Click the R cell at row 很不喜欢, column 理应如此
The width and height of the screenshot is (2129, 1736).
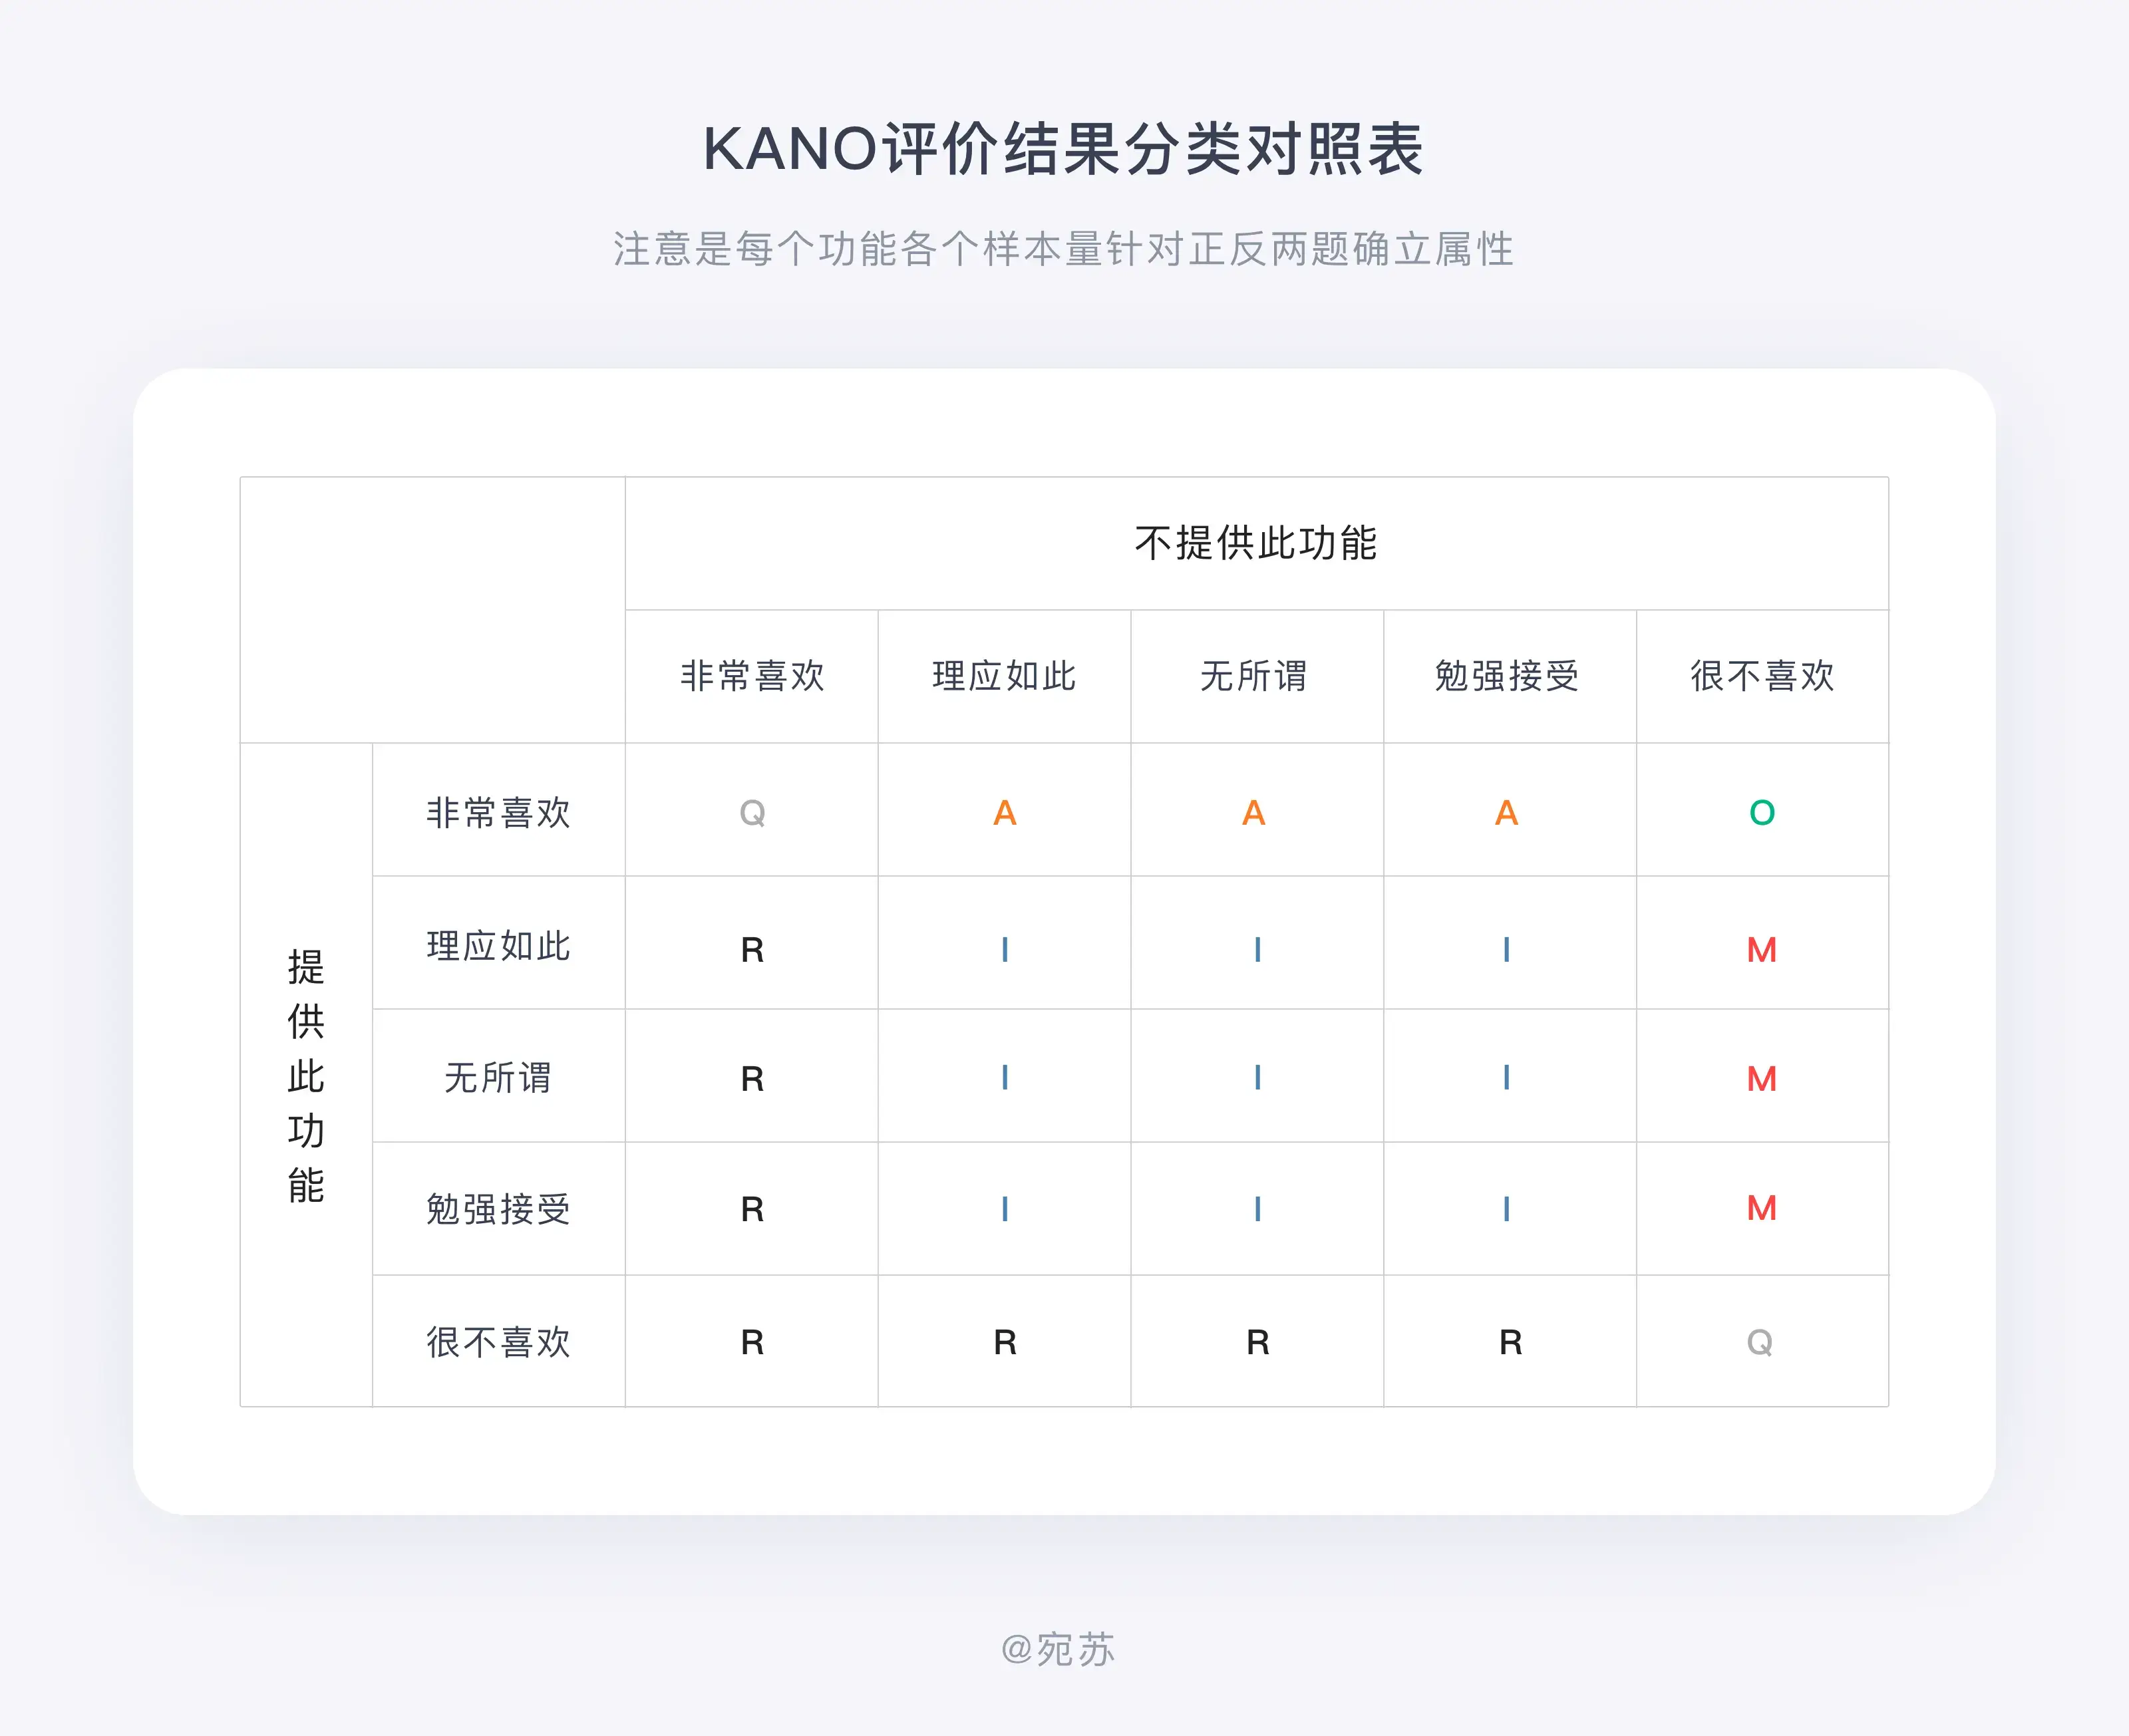click(x=1005, y=1342)
